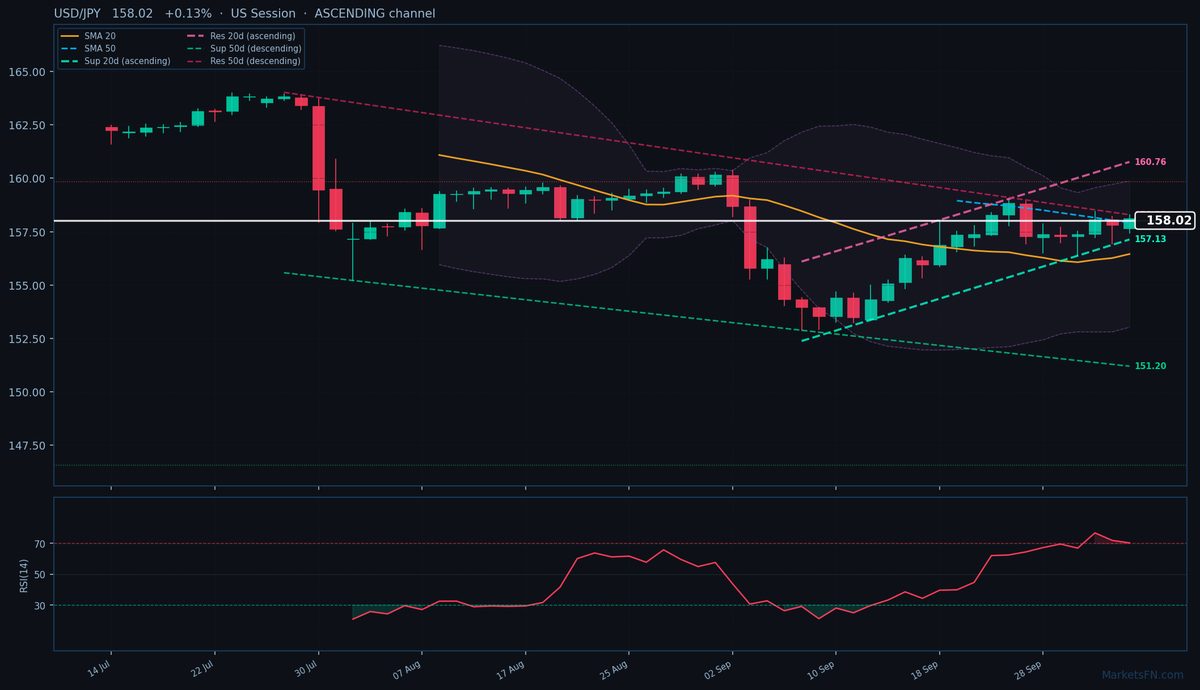The width and height of the screenshot is (1200, 690).
Task: Click the ASCENDING channel text in title
Action: coord(375,14)
